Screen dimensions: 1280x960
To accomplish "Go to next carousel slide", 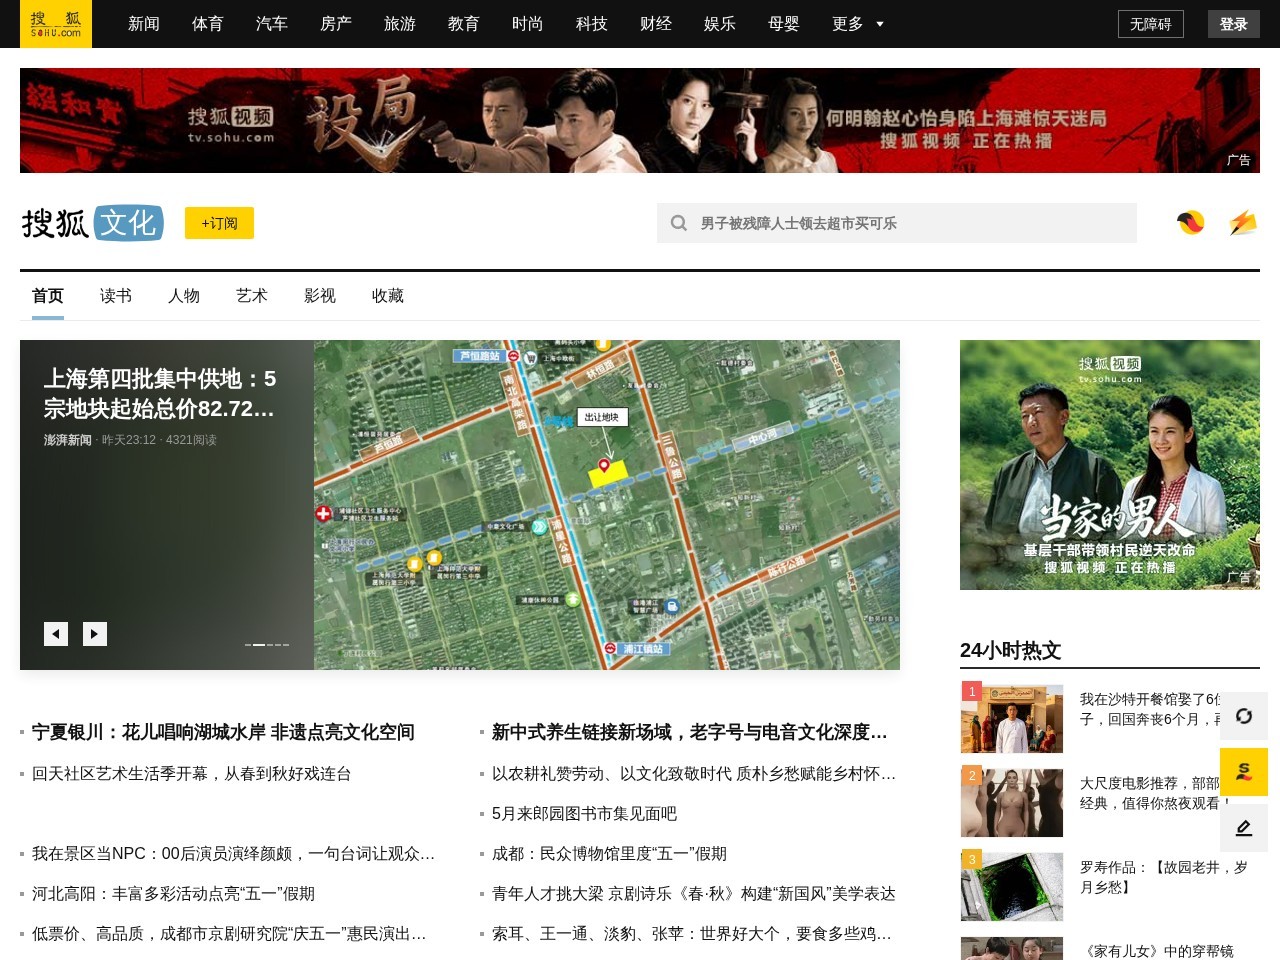I will pos(95,634).
